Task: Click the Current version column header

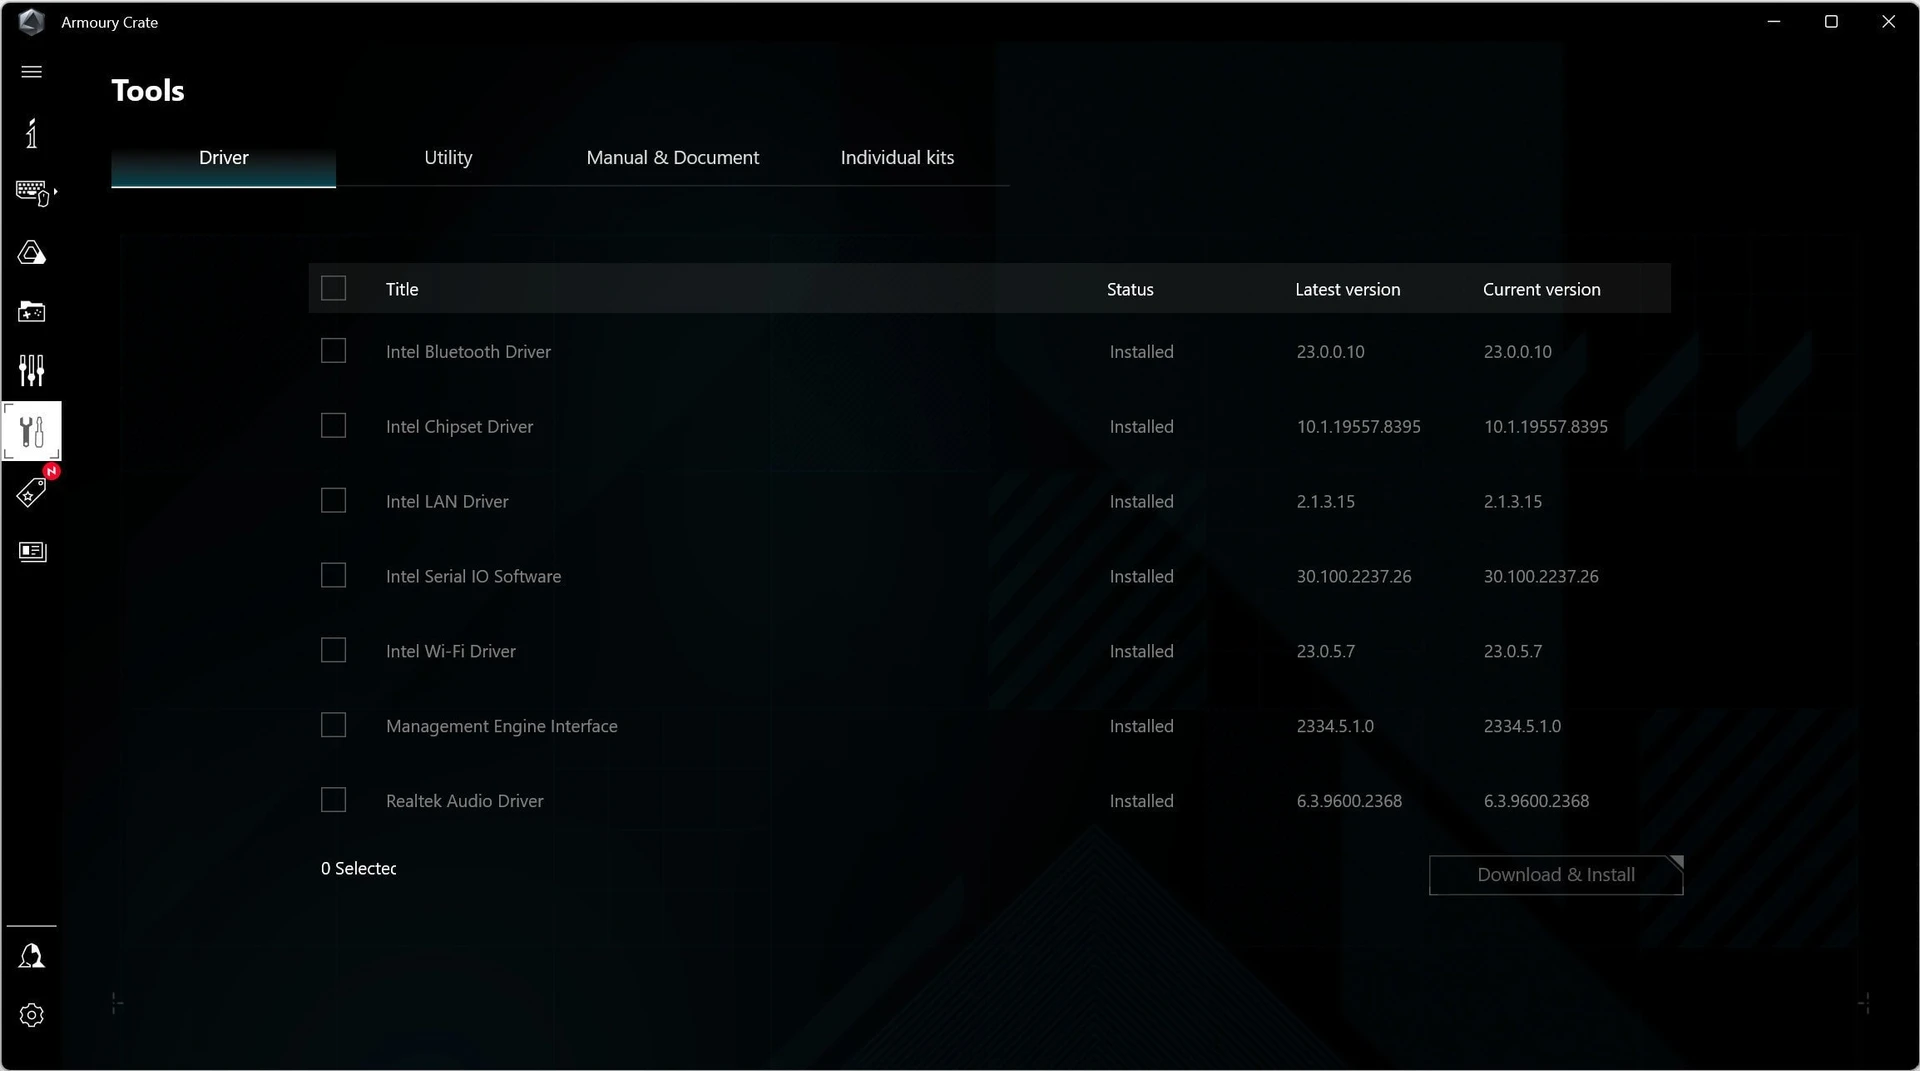Action: 1541,289
